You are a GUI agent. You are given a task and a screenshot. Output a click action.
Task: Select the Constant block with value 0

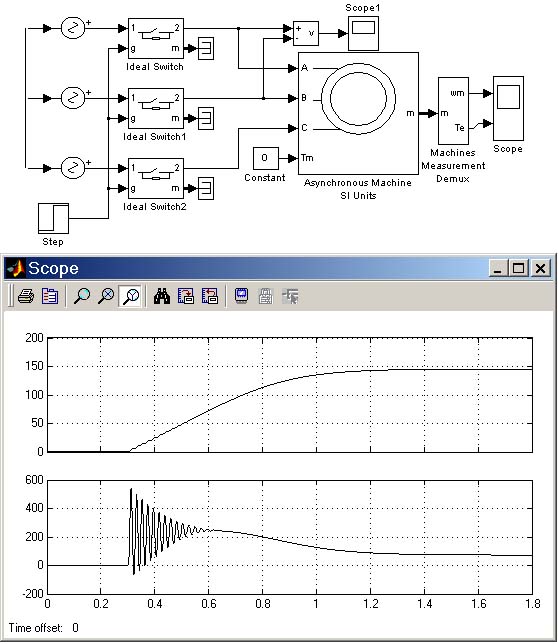(266, 158)
